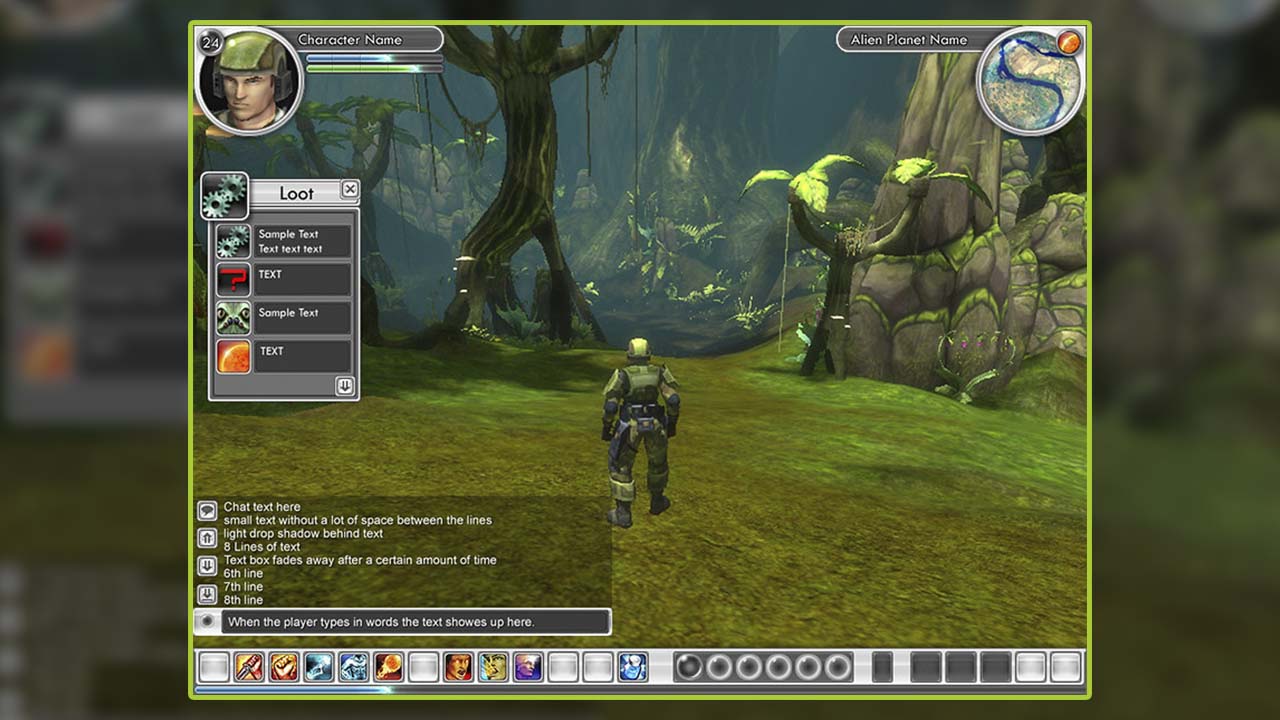Image resolution: width=1280 pixels, height=720 pixels.
Task: Activate the shouting red face ability
Action: click(x=458, y=667)
